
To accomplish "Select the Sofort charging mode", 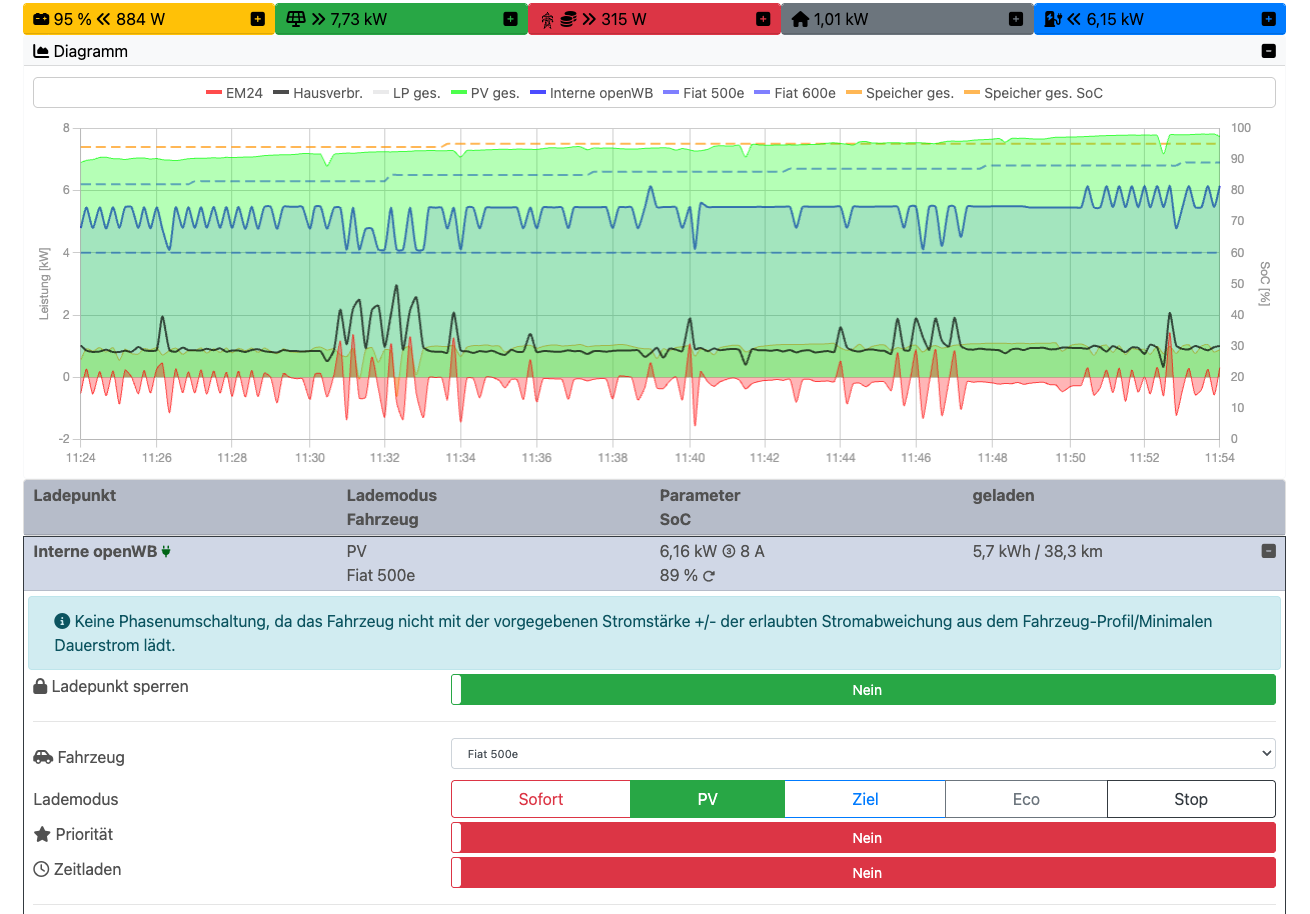I will click(x=541, y=799).
